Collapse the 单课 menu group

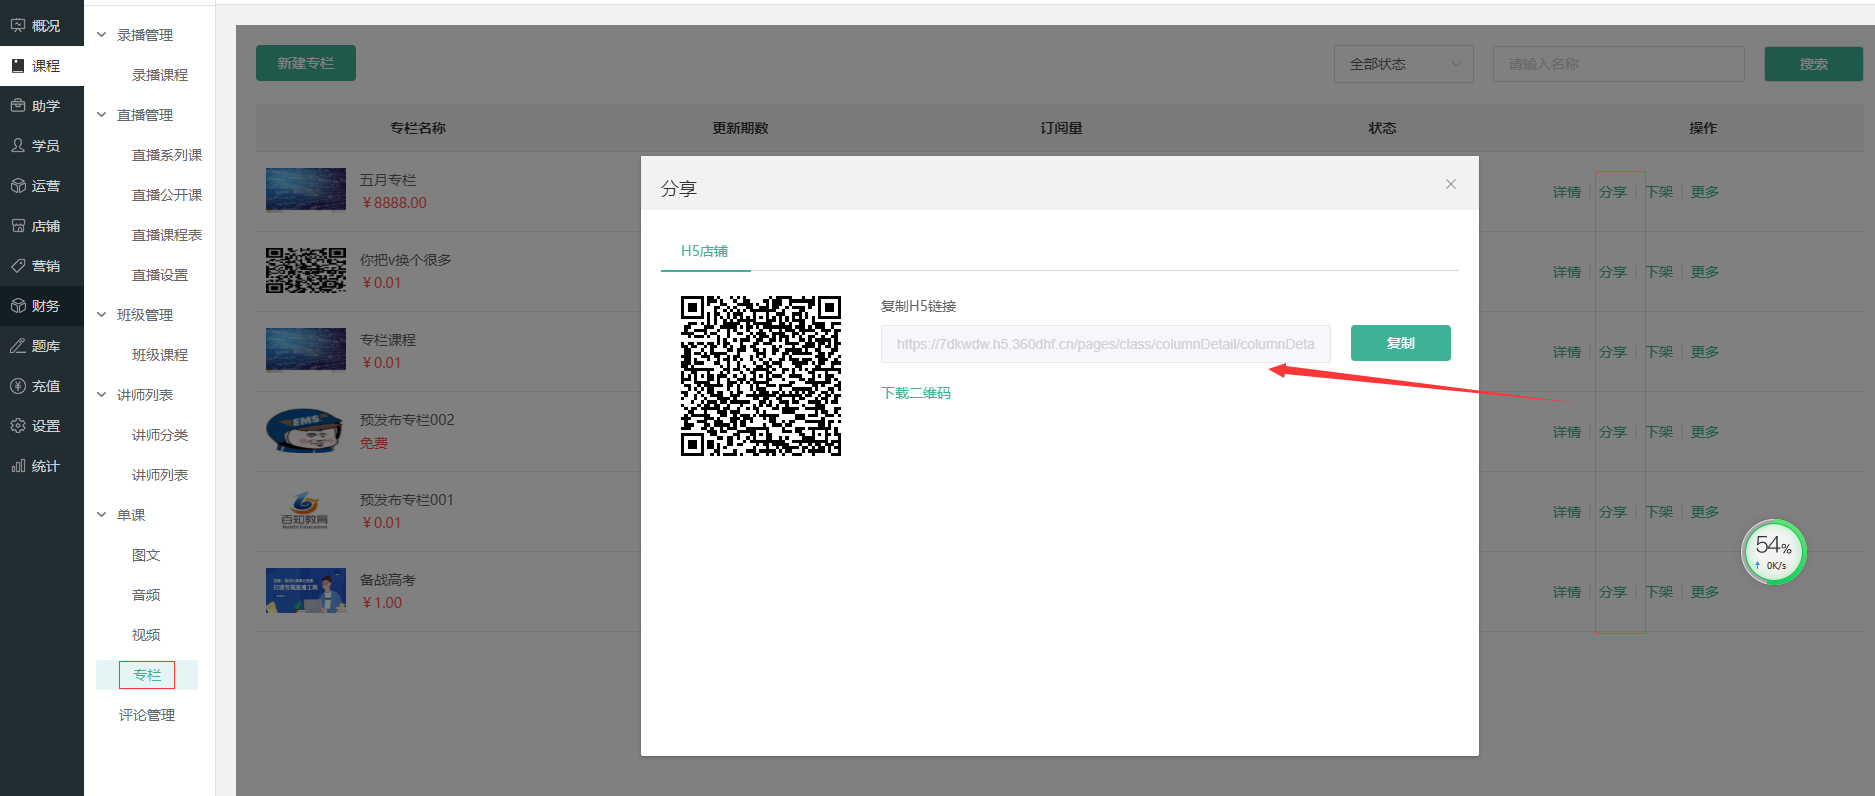101,515
